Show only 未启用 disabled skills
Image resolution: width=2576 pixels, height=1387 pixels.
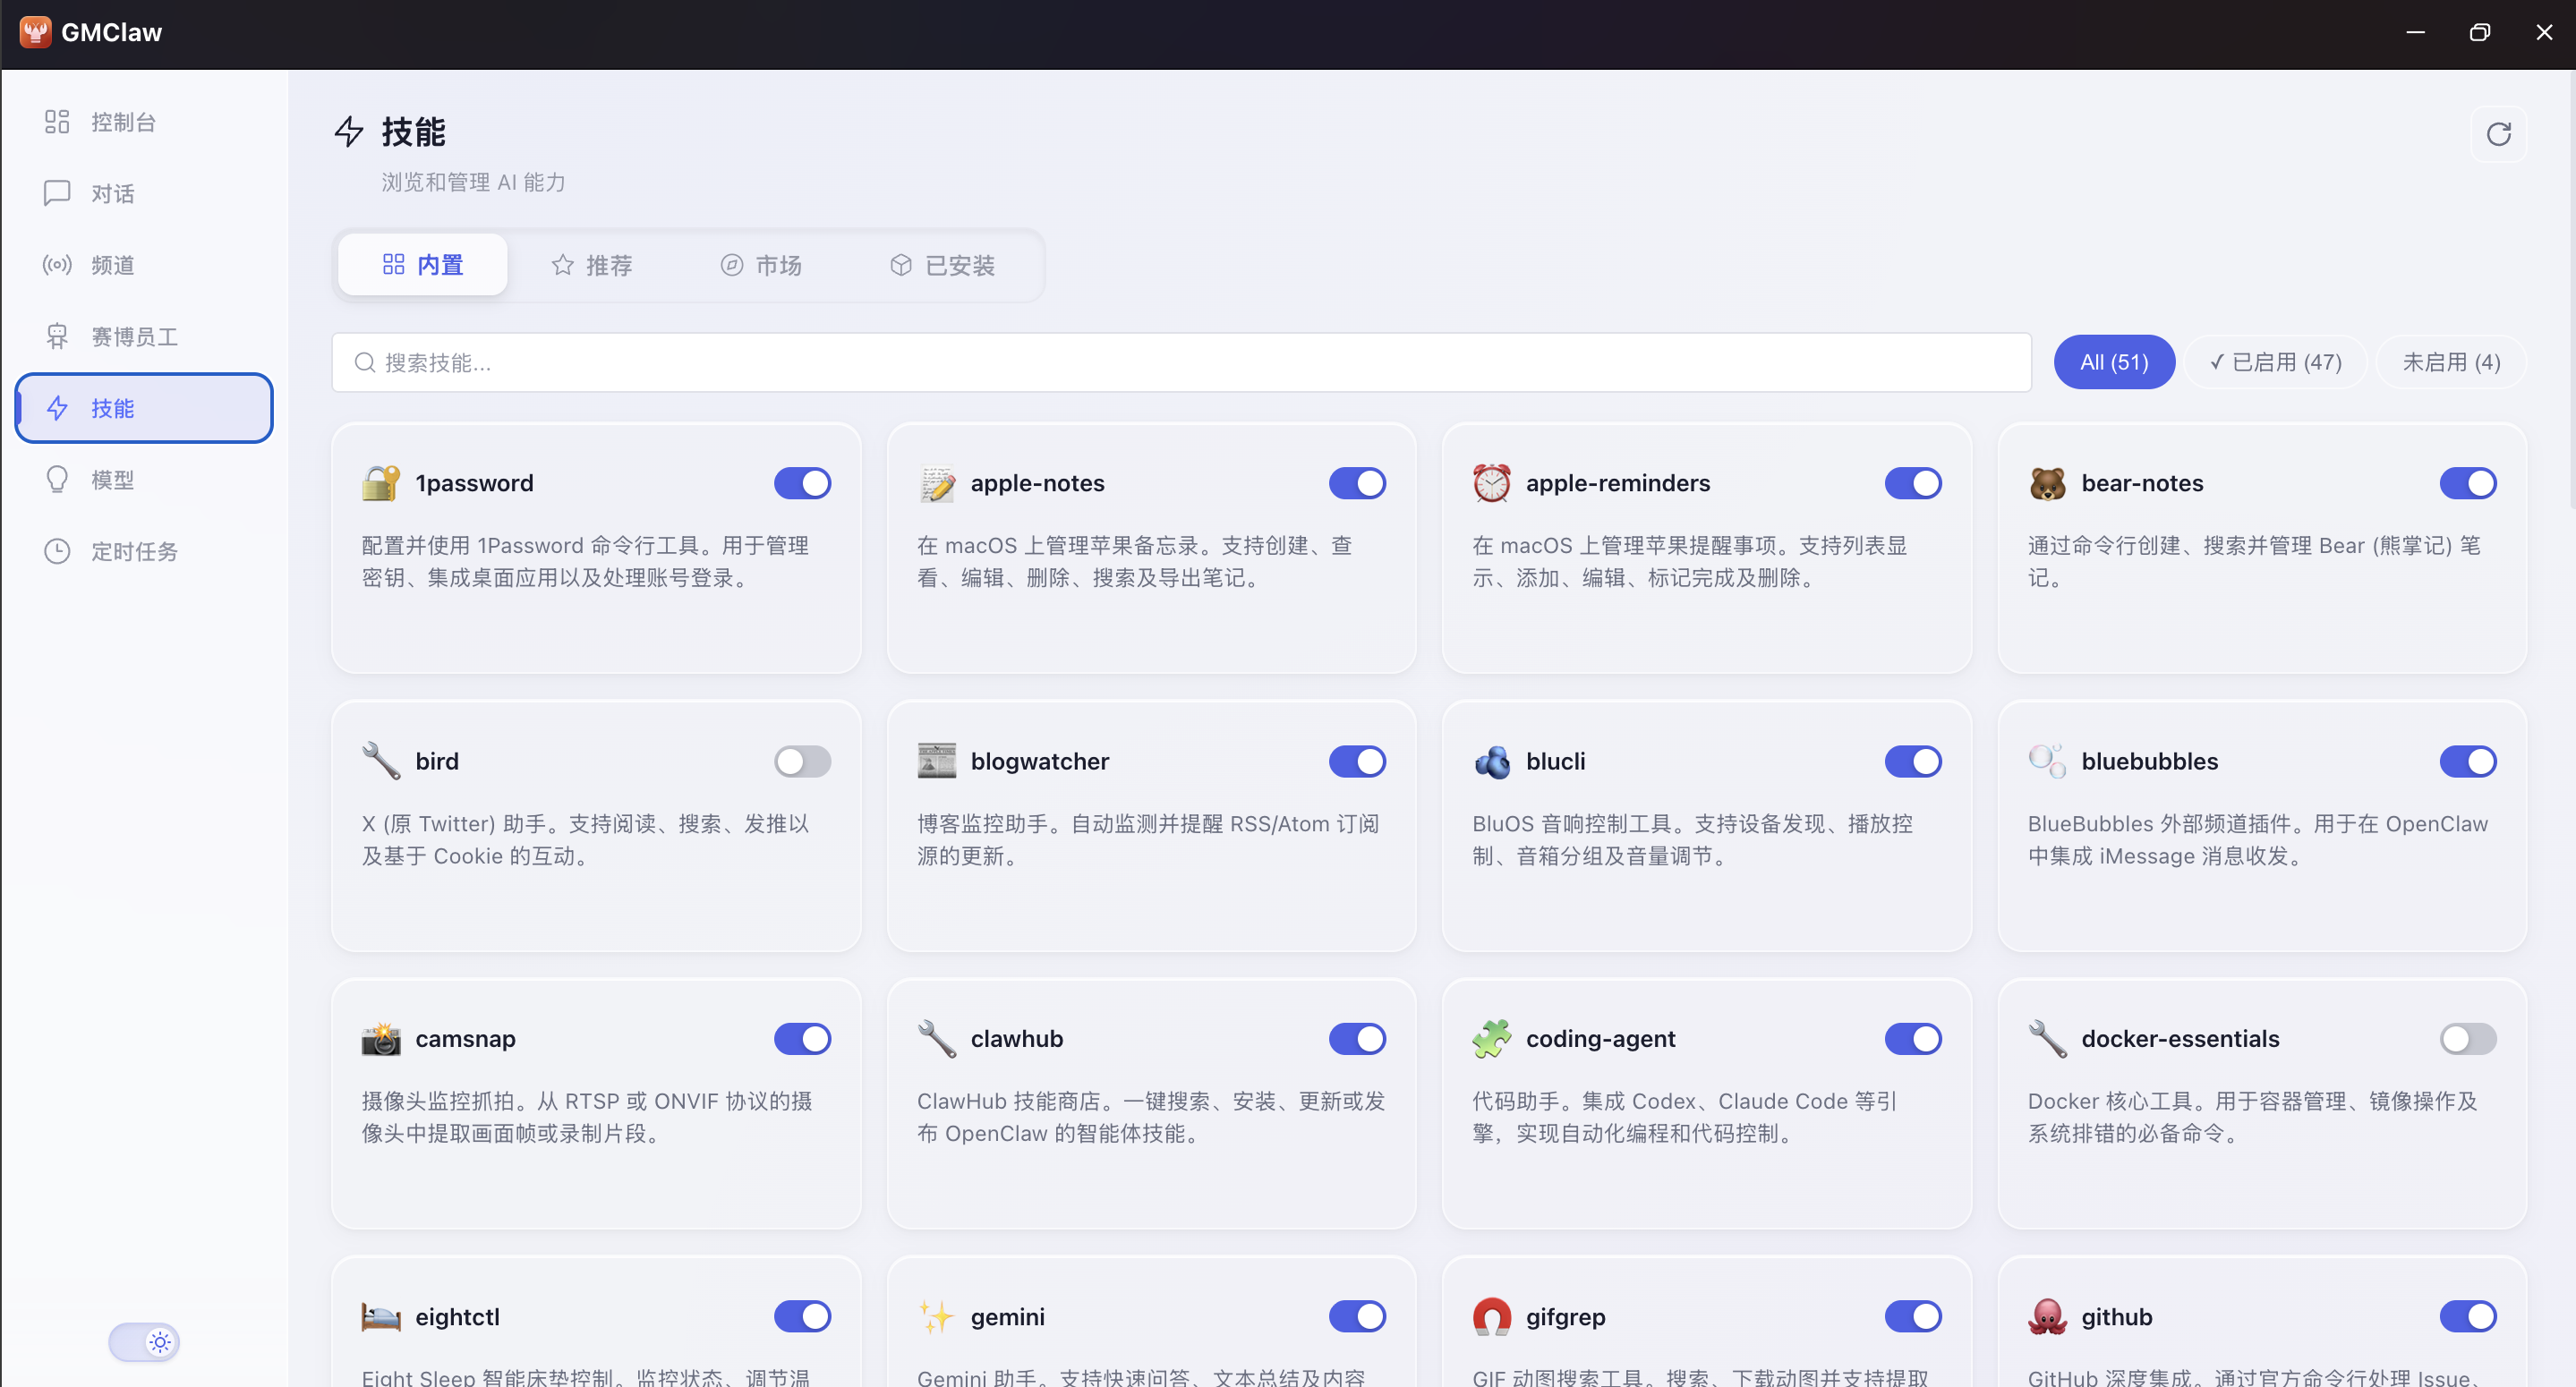tap(2449, 362)
